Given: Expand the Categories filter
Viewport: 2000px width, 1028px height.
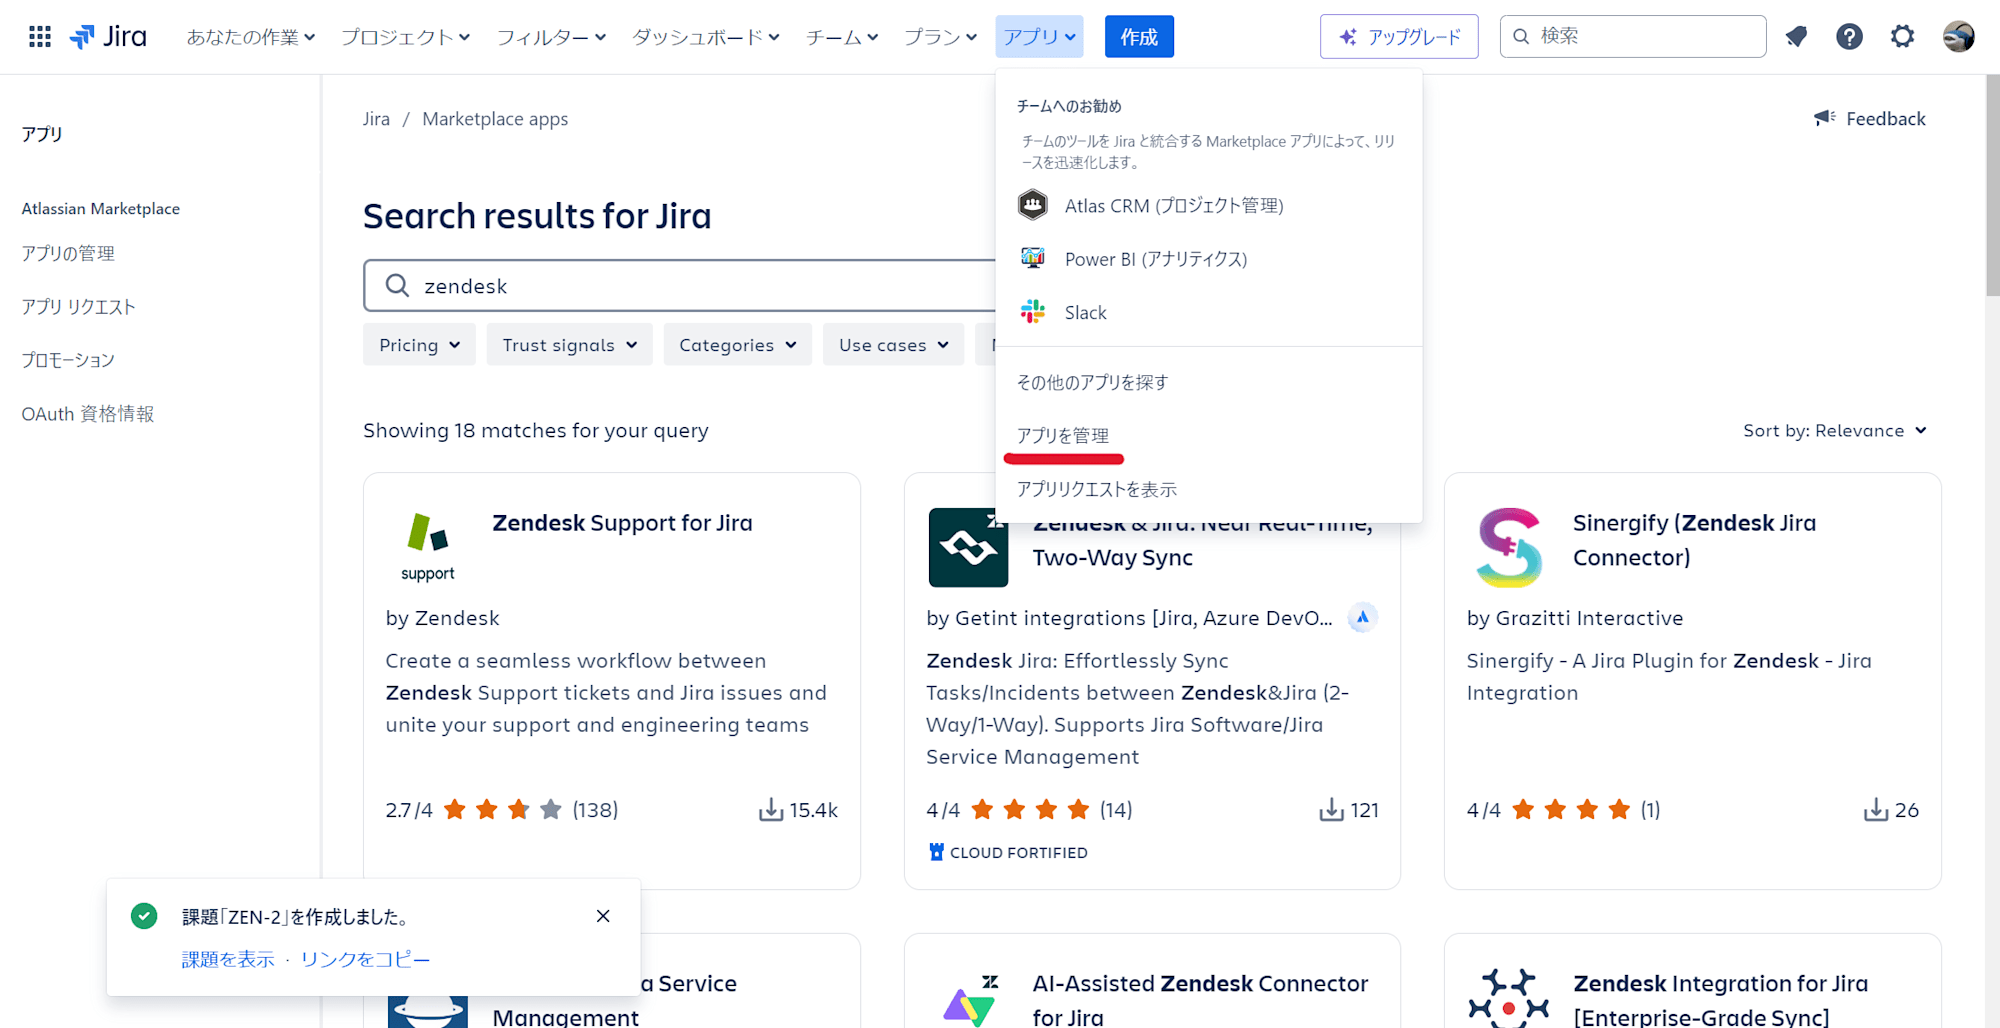Looking at the screenshot, I should pos(737,345).
